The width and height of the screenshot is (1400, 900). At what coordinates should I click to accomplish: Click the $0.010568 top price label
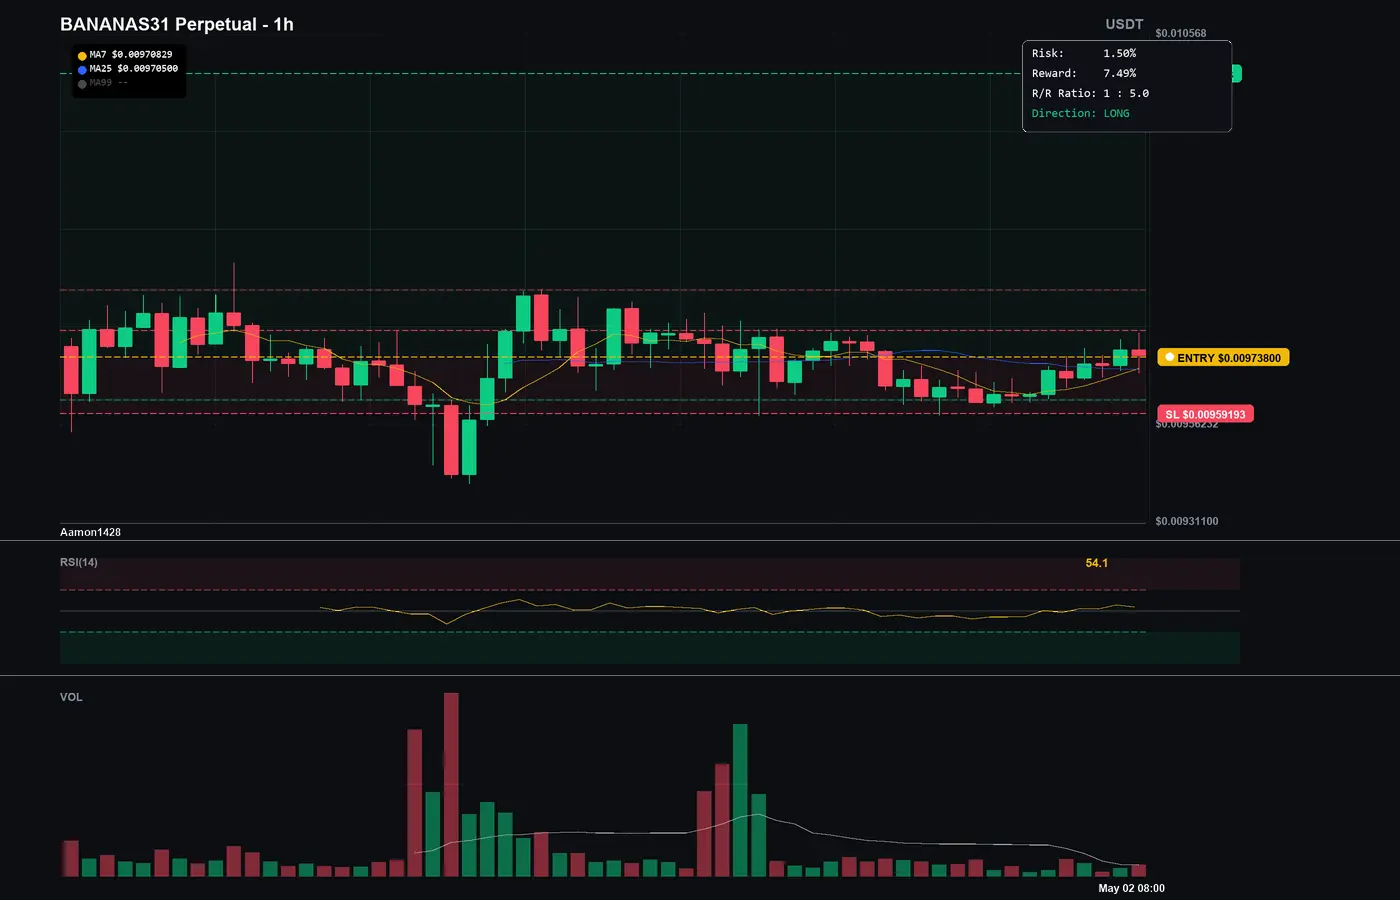(x=1180, y=33)
